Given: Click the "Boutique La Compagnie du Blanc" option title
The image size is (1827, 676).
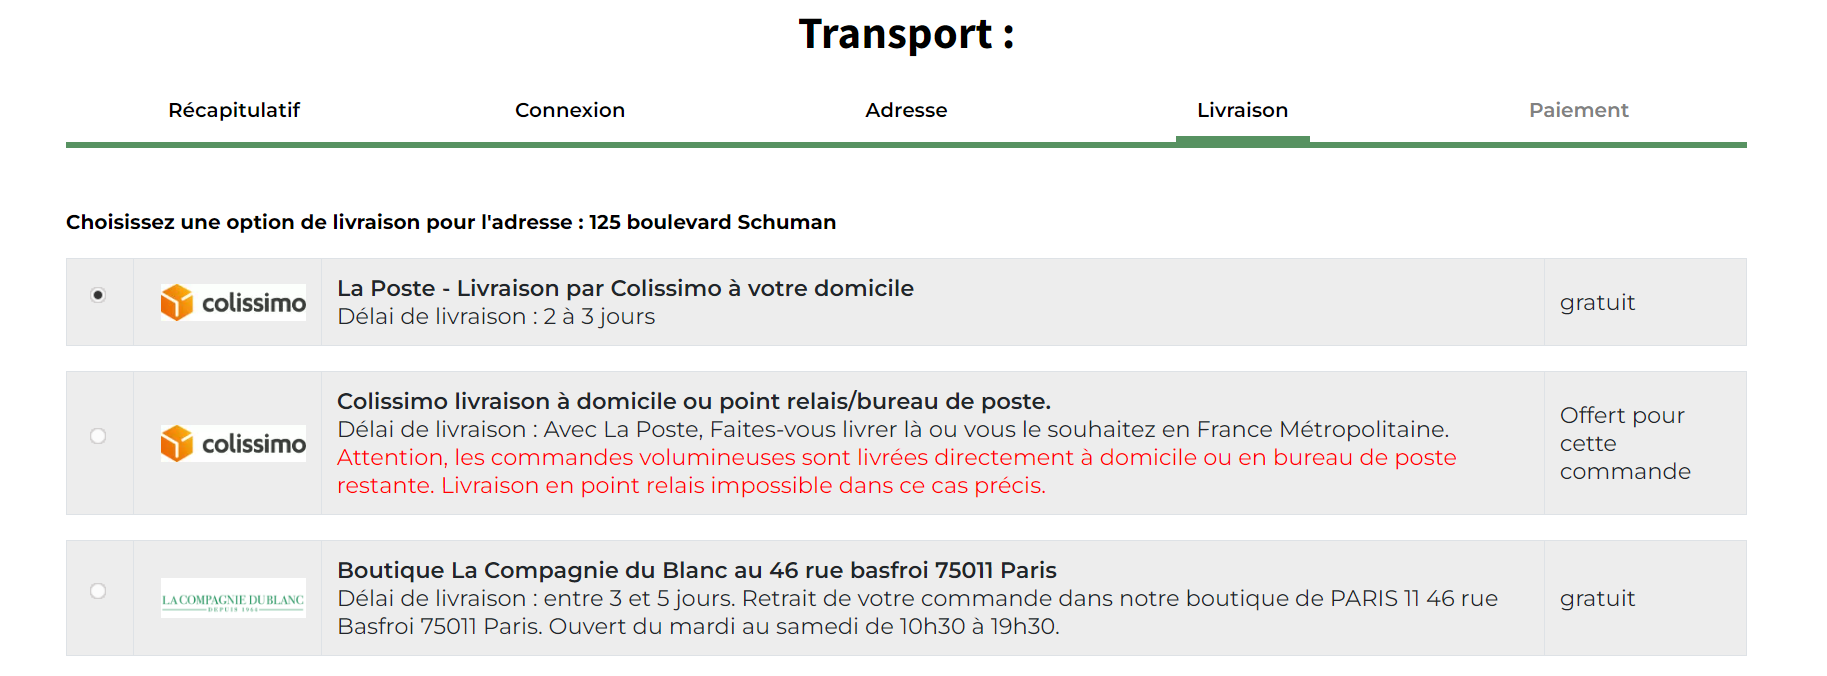Looking at the screenshot, I should click(696, 570).
